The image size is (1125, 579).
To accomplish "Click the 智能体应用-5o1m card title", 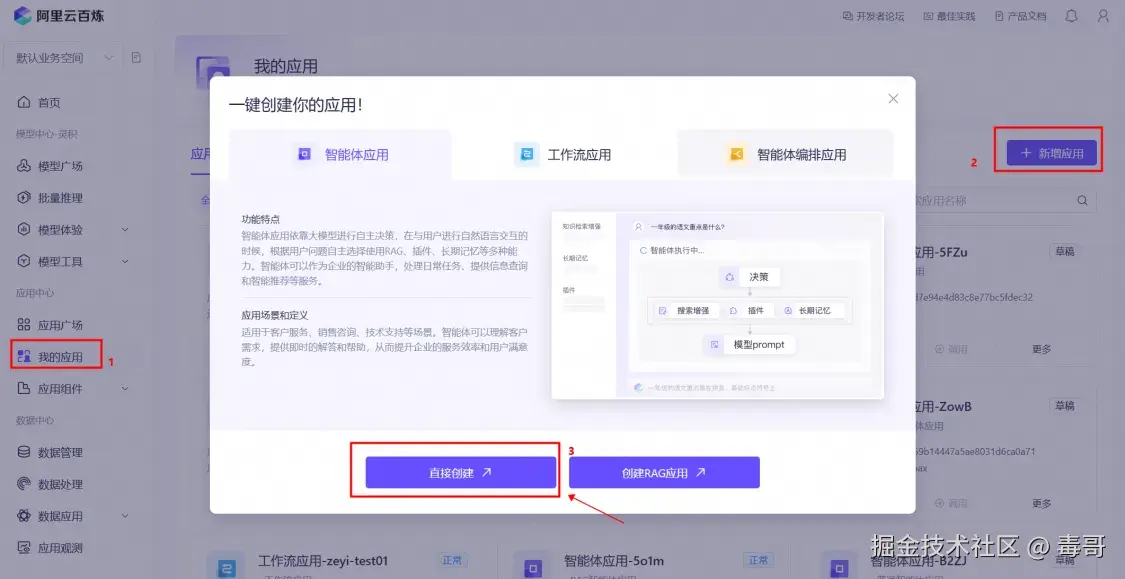I will coord(614,560).
